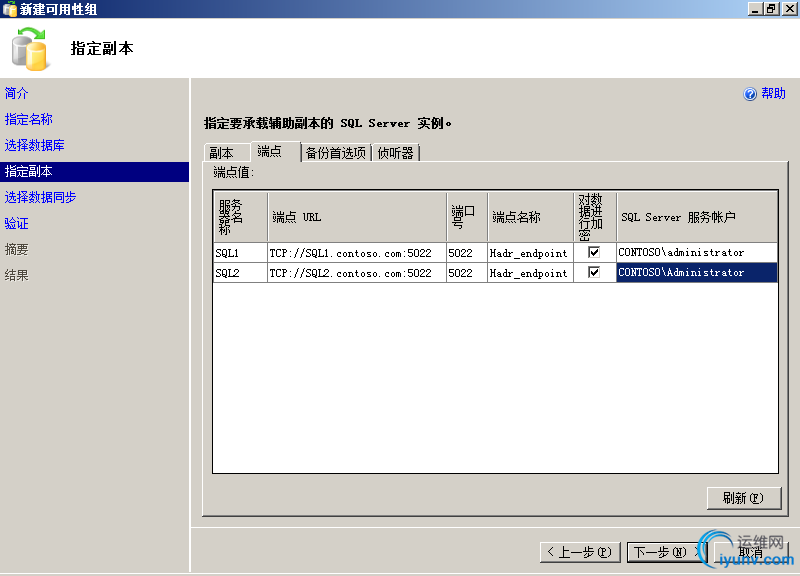
Task: Open the 侦听器 tab
Action: [396, 153]
